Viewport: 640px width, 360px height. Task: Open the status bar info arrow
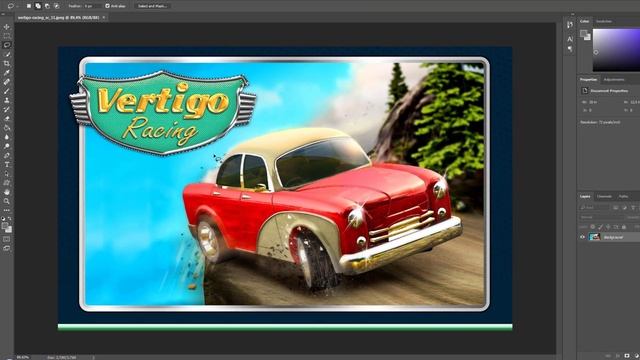pos(93,357)
